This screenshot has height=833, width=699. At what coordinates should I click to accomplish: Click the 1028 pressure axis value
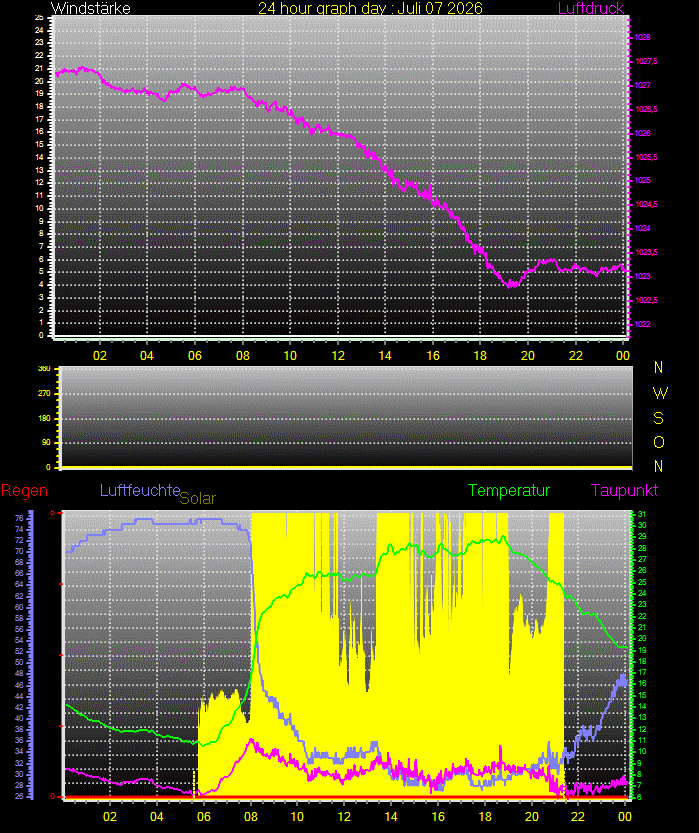tap(642, 38)
